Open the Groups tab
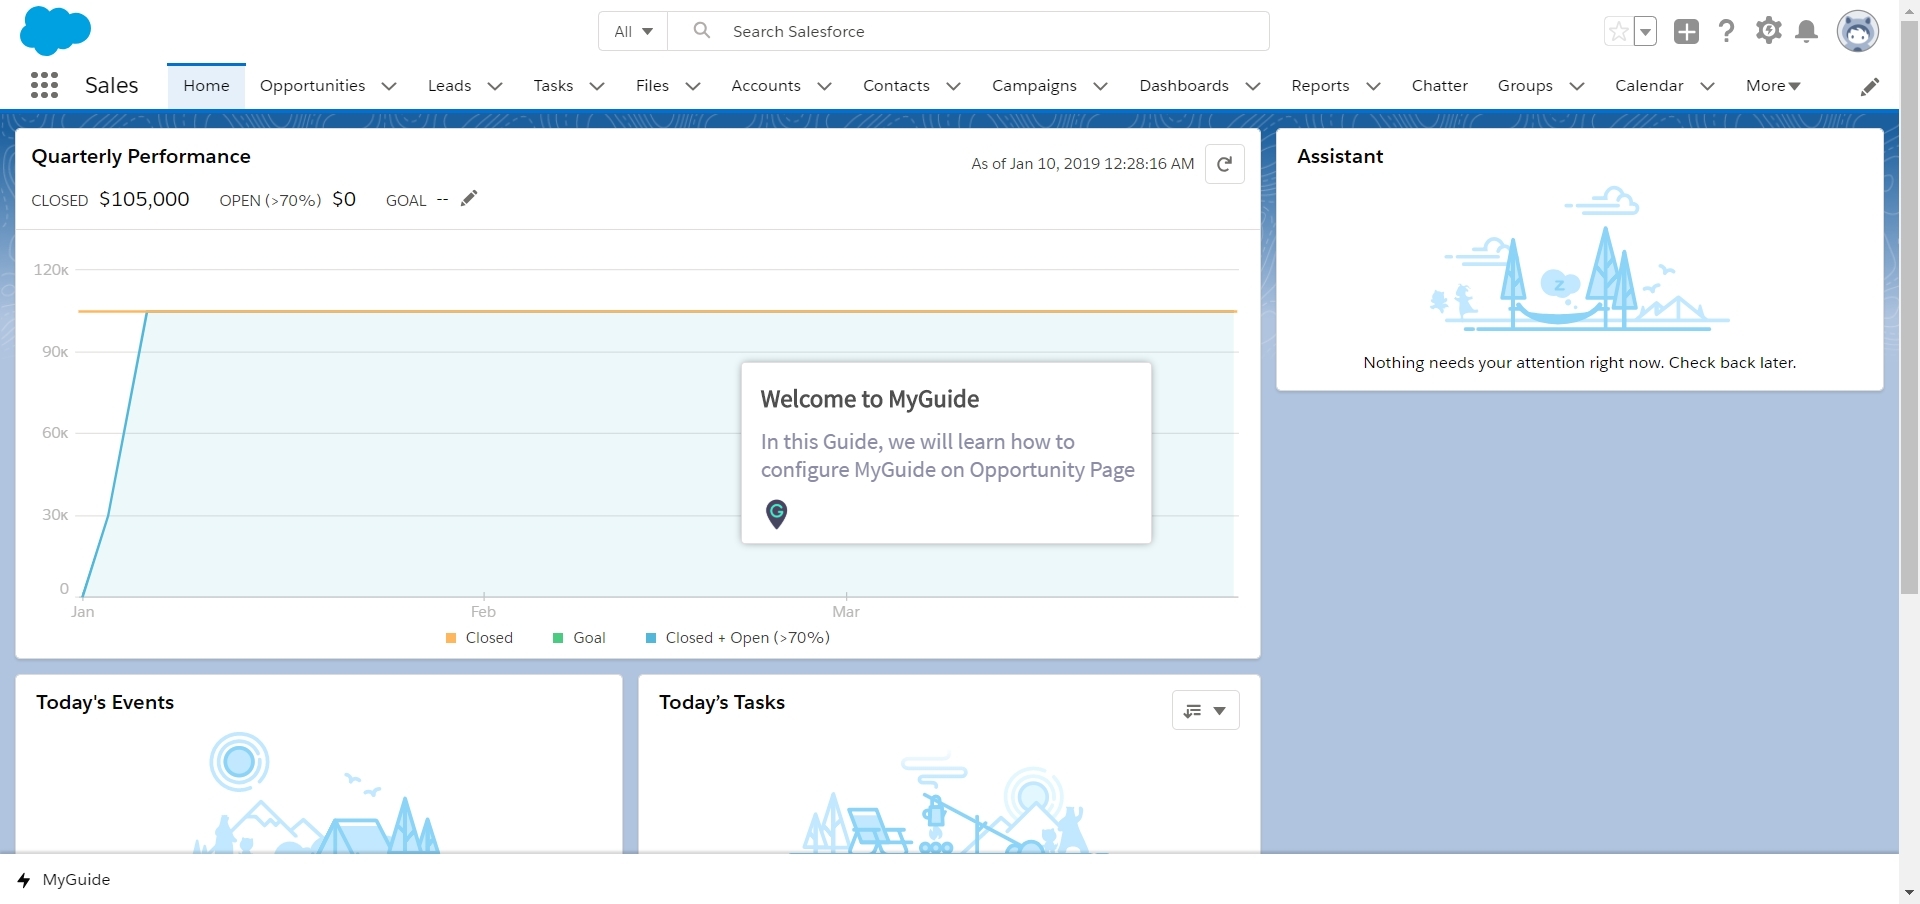1920x904 pixels. point(1525,86)
